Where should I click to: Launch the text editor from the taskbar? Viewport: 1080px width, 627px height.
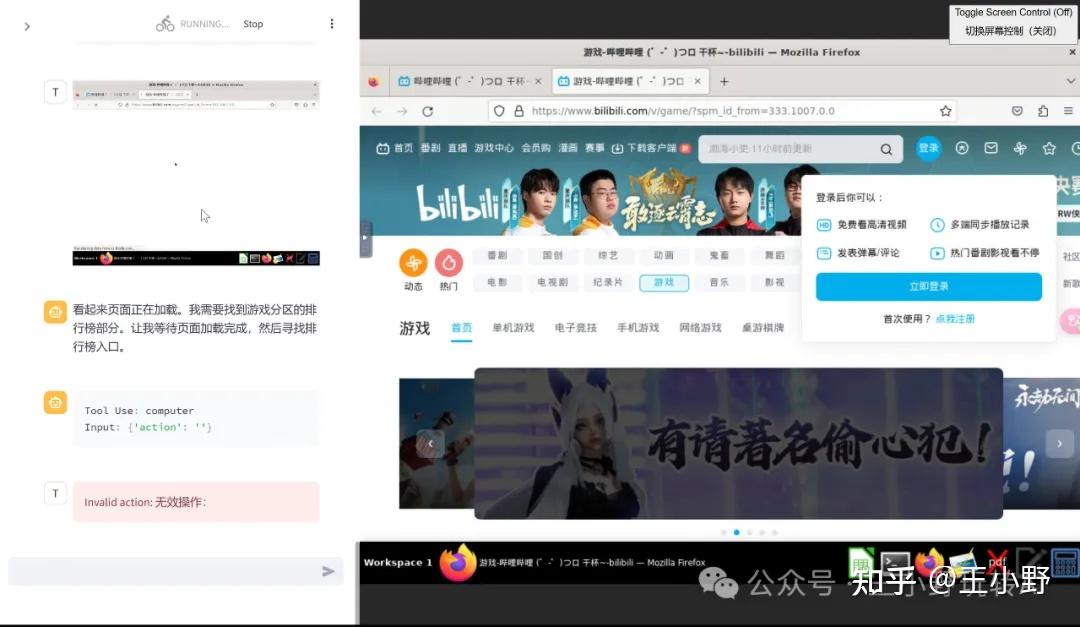[1030, 562]
